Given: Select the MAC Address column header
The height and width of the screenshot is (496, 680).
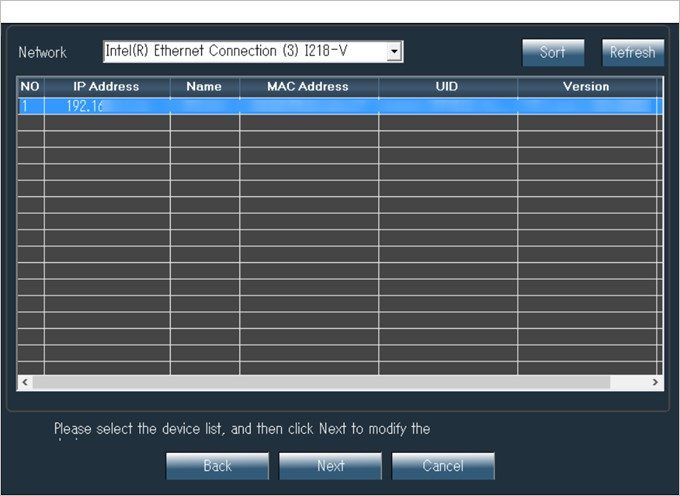Looking at the screenshot, I should (x=308, y=87).
